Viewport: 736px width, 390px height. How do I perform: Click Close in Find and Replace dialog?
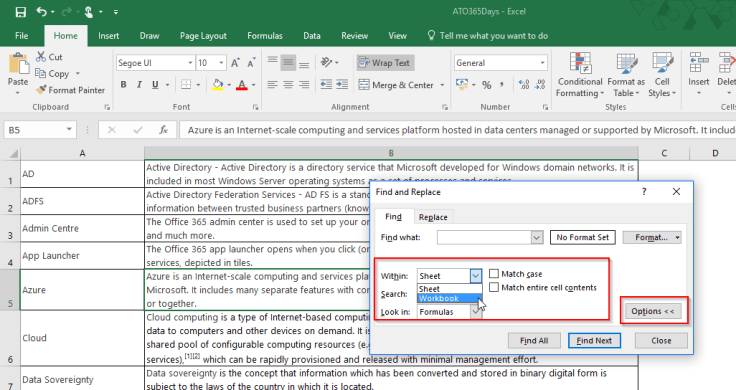click(661, 341)
